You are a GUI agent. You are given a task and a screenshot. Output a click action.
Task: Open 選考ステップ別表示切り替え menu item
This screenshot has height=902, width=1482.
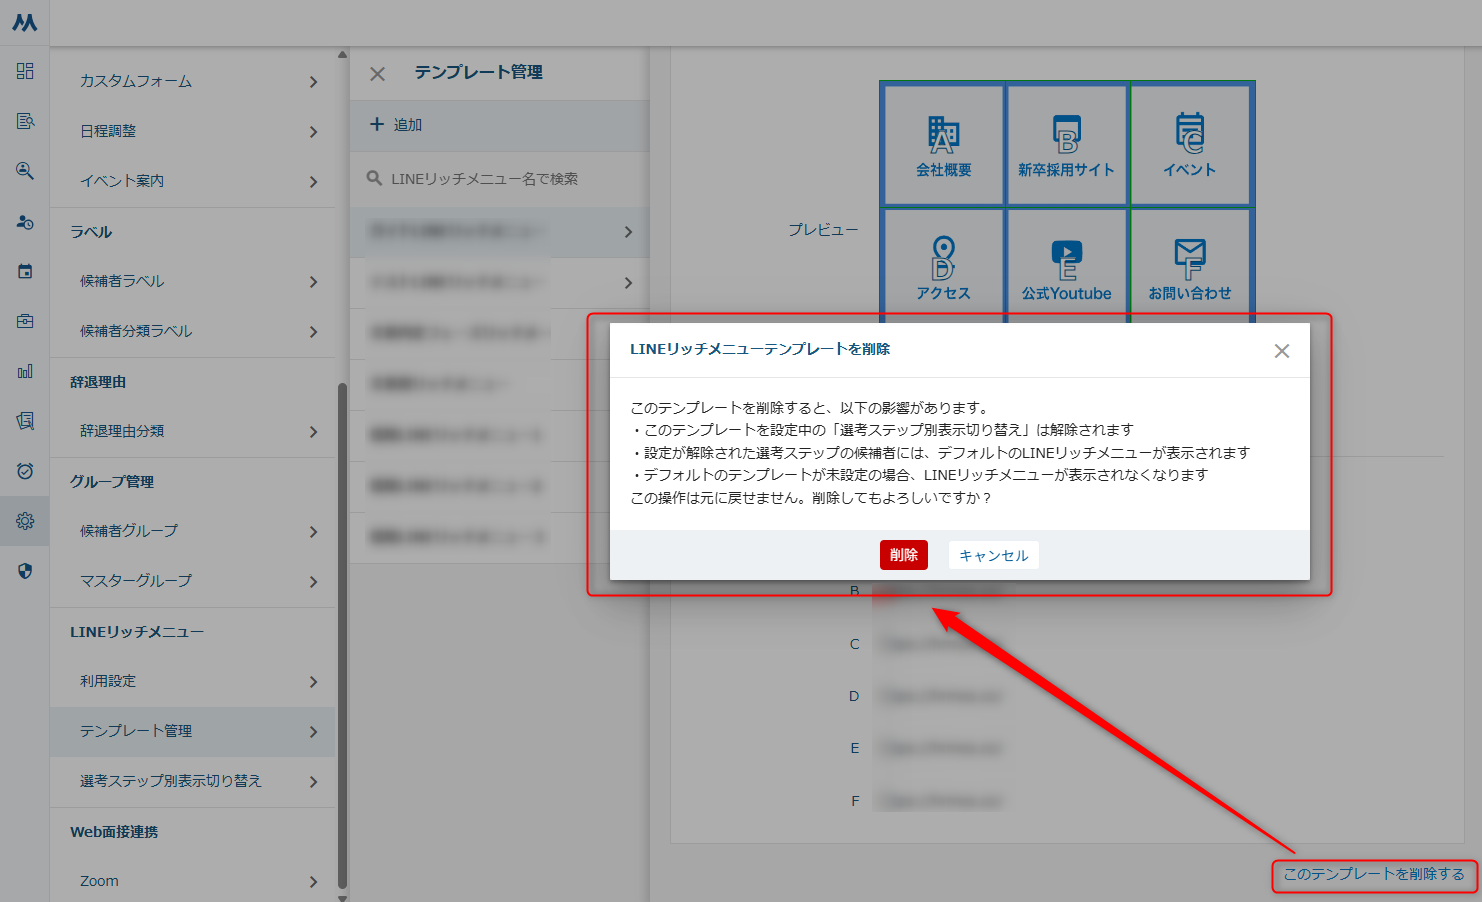195,781
